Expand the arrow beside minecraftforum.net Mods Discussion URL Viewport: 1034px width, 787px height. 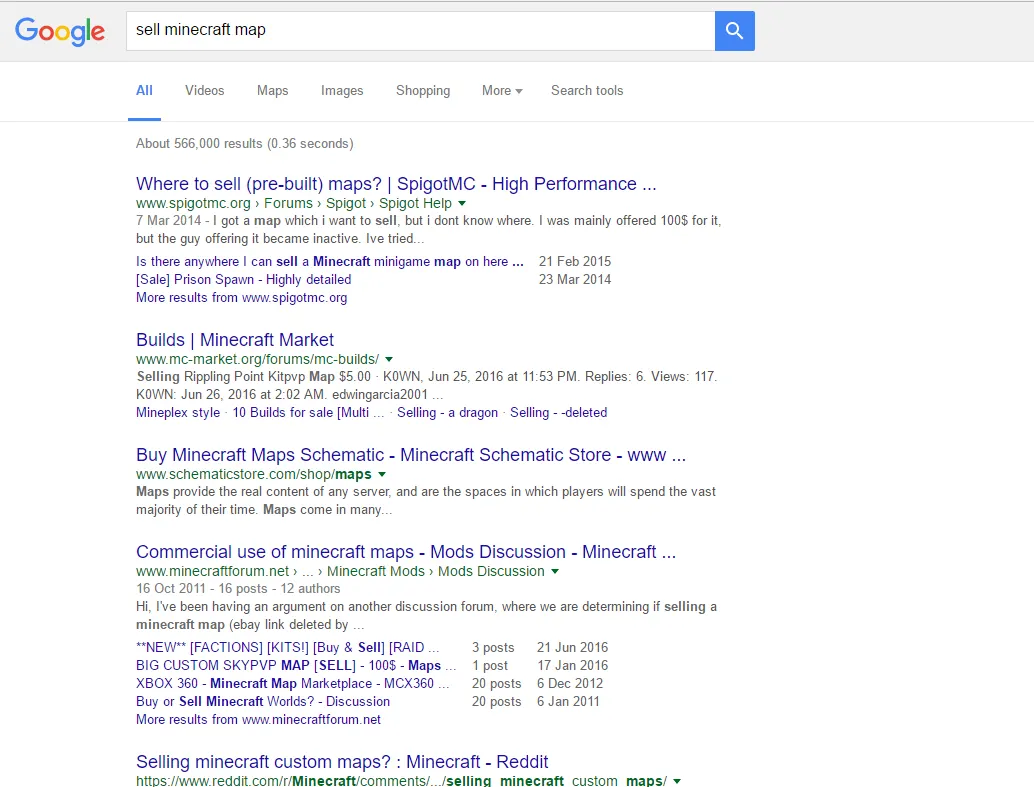click(x=555, y=571)
